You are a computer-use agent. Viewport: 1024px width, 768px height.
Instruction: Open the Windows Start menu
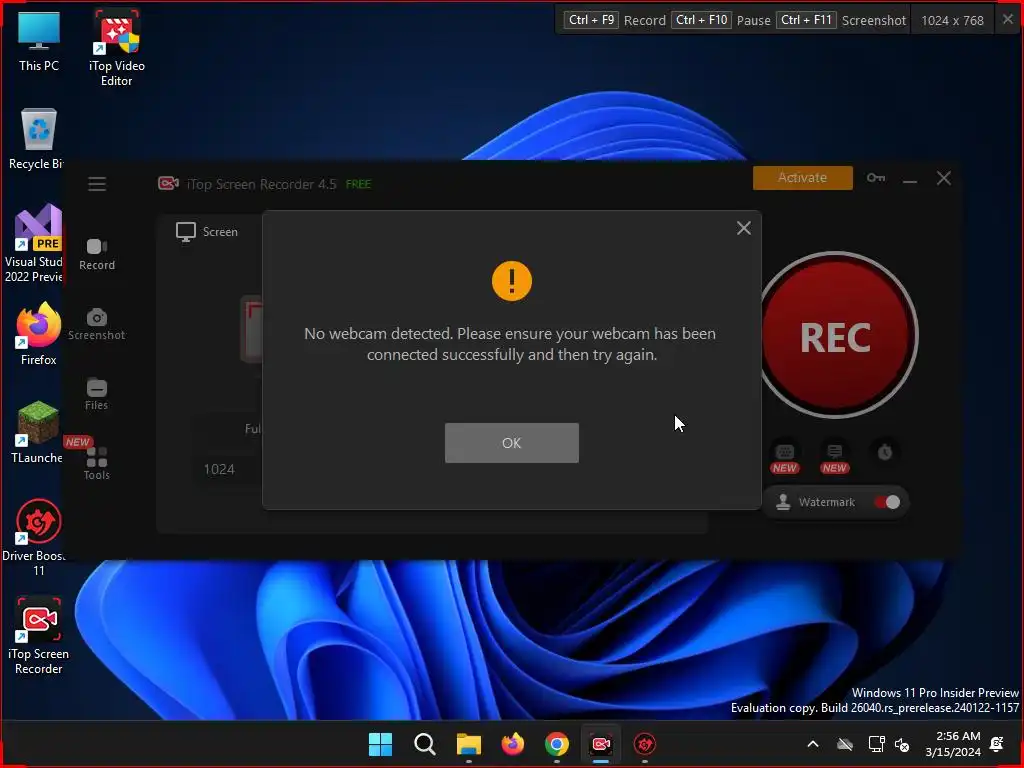(x=380, y=744)
